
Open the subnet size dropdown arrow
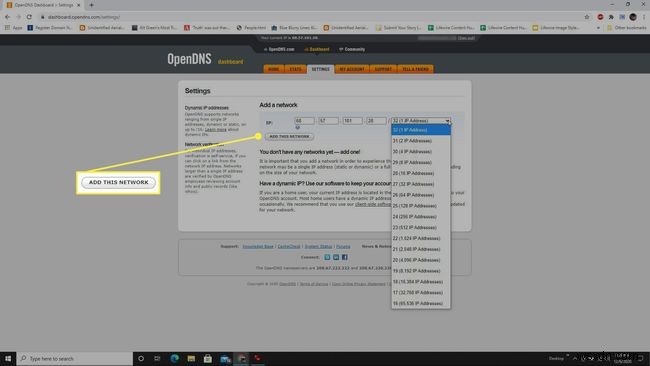click(447, 121)
